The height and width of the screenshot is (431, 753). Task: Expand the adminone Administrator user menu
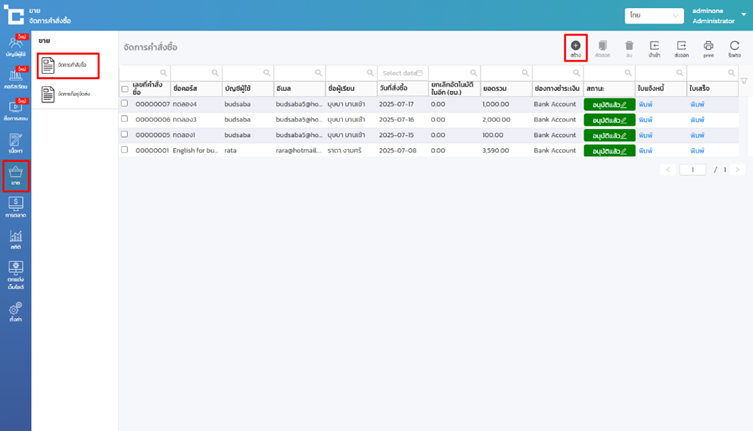coord(715,16)
